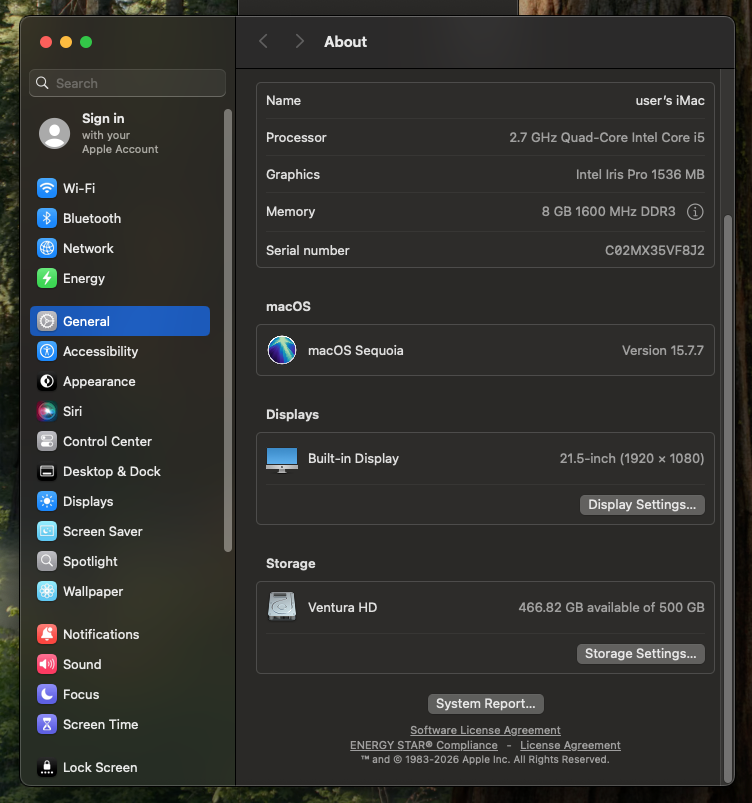Go back with the left chevron
This screenshot has width=752, height=803.
click(263, 41)
